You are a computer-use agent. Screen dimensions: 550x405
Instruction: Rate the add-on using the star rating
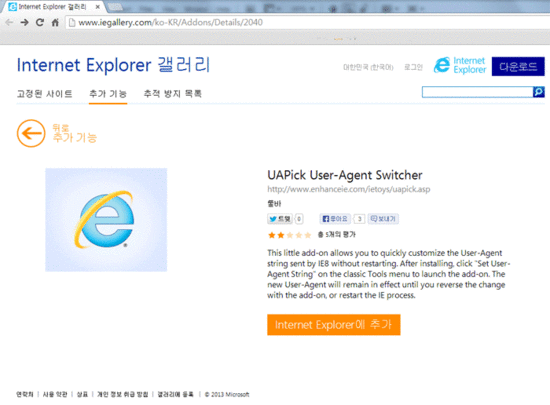(289, 235)
